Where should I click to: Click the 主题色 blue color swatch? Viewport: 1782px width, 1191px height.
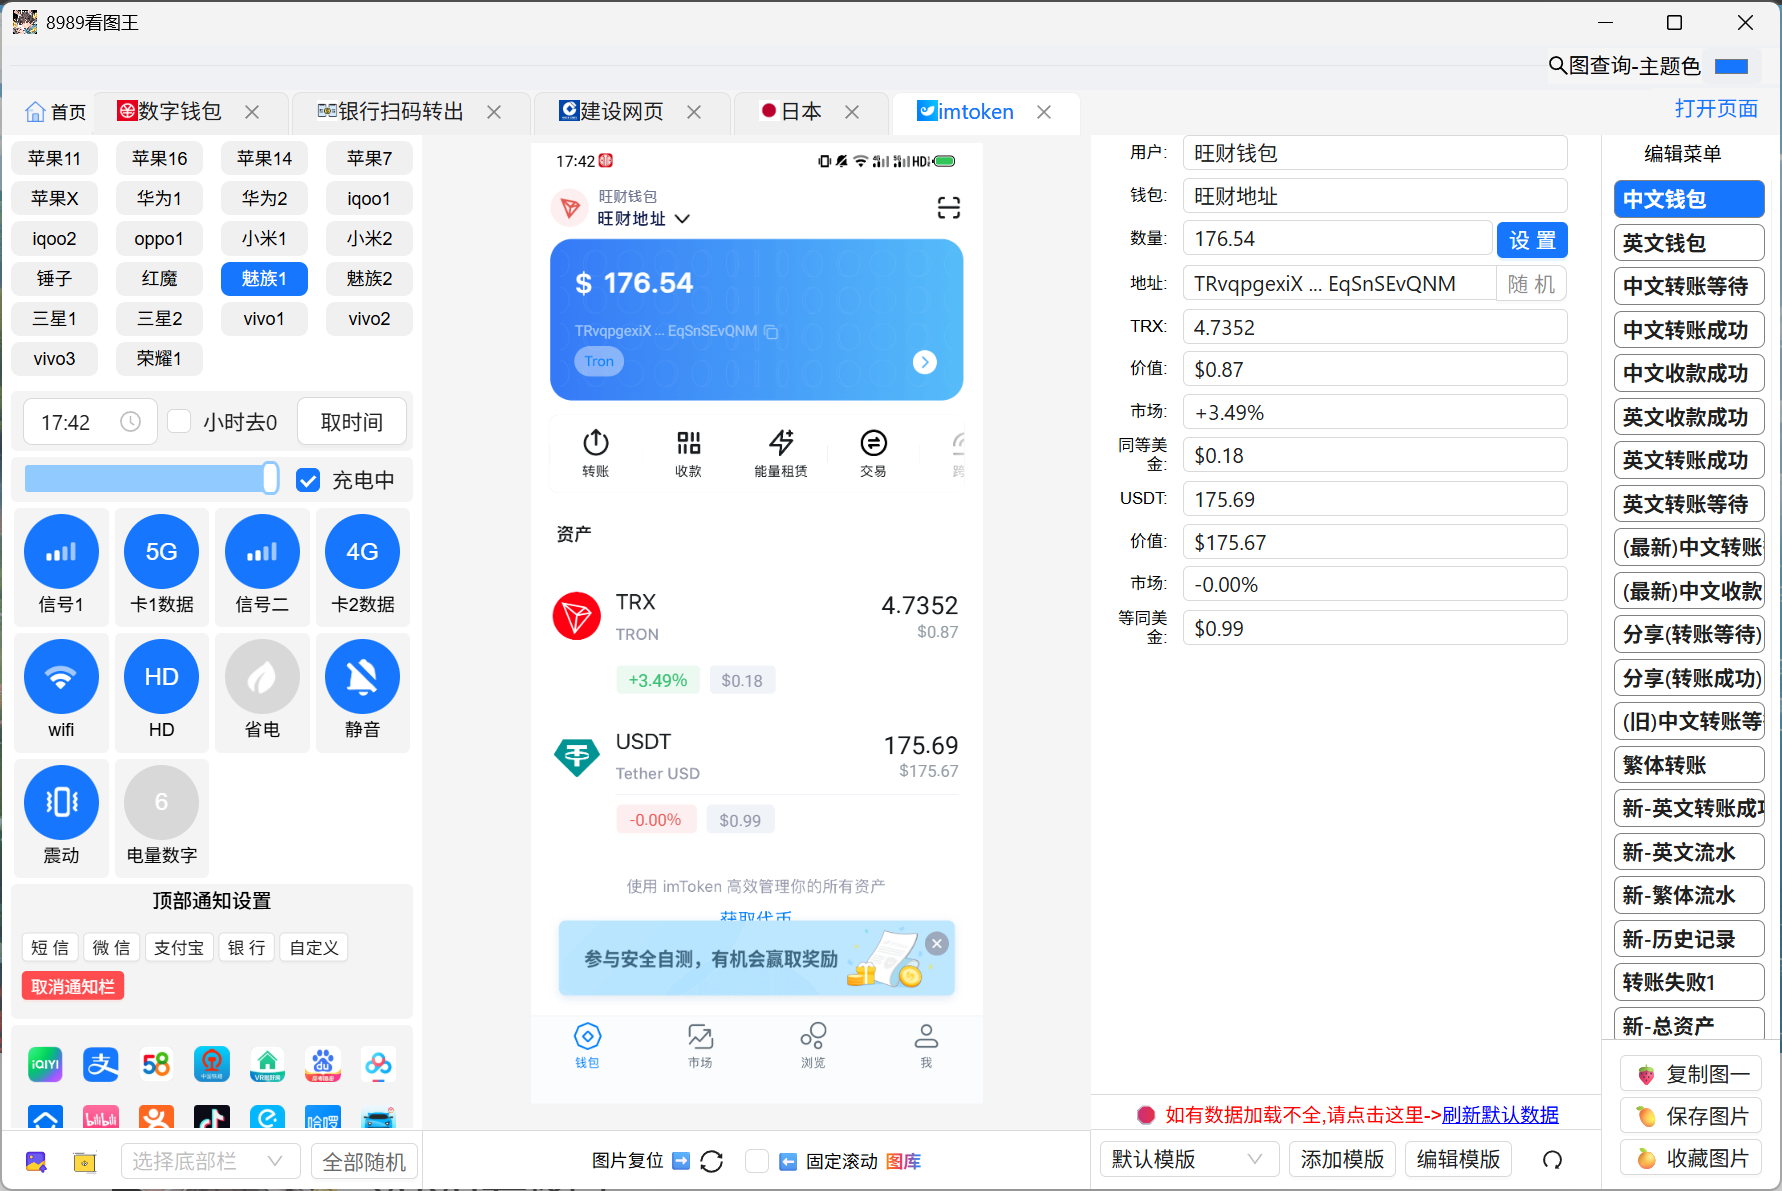tap(1731, 66)
